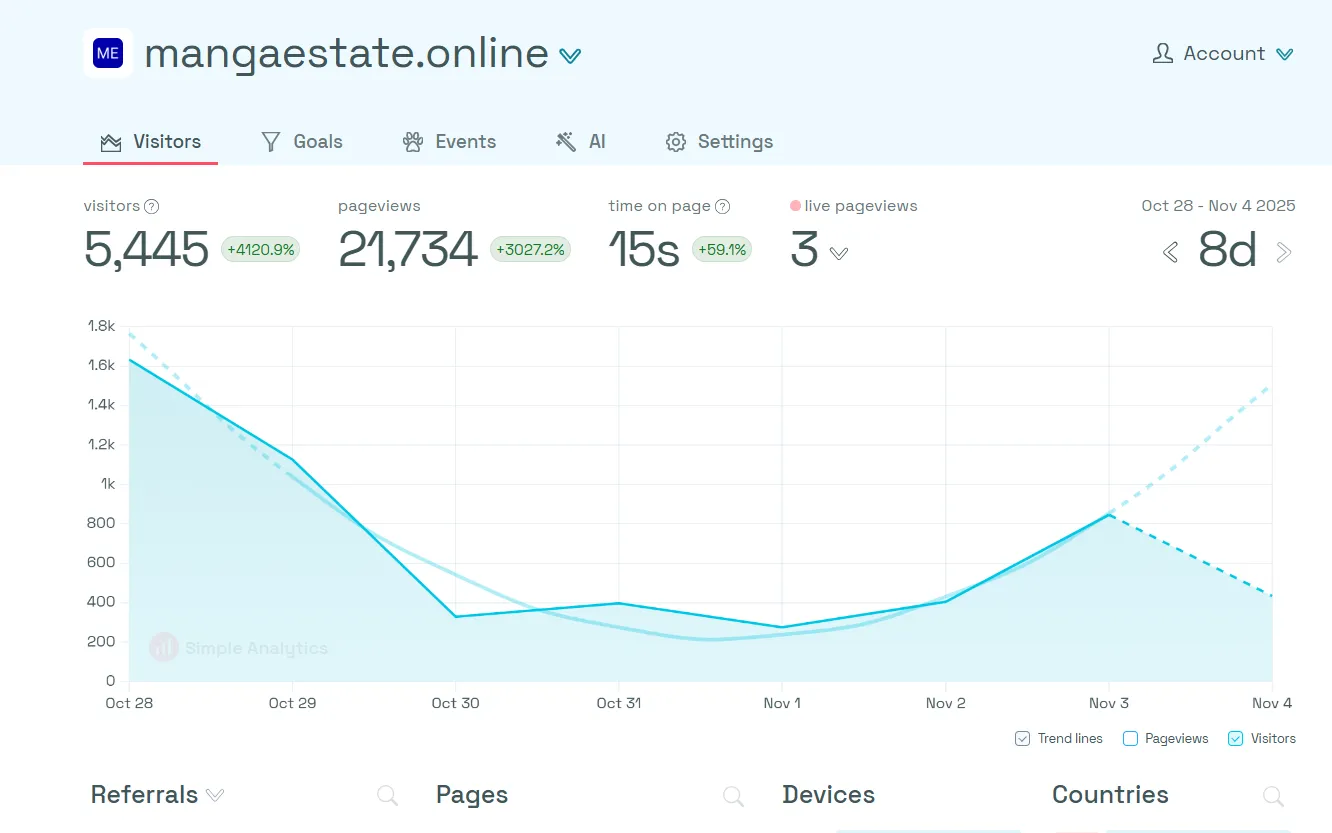Expand the live pageviews dropdown
The image size is (1332, 833).
tap(838, 253)
